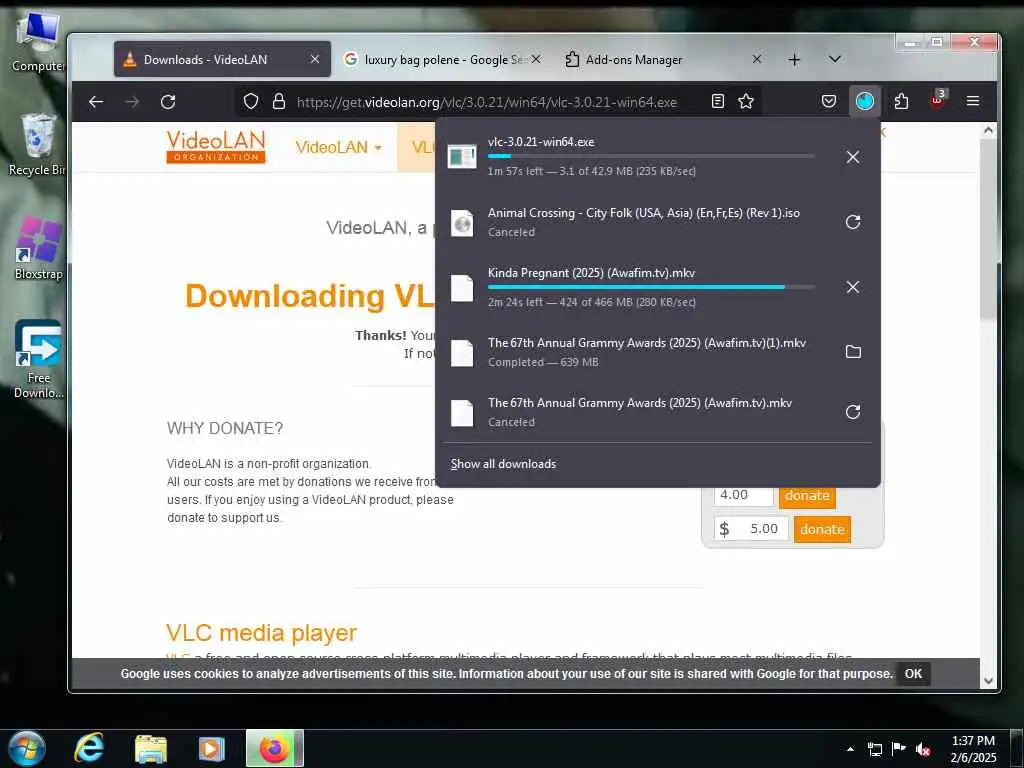1024x768 pixels.
Task: Click Show all downloads
Action: click(x=504, y=464)
